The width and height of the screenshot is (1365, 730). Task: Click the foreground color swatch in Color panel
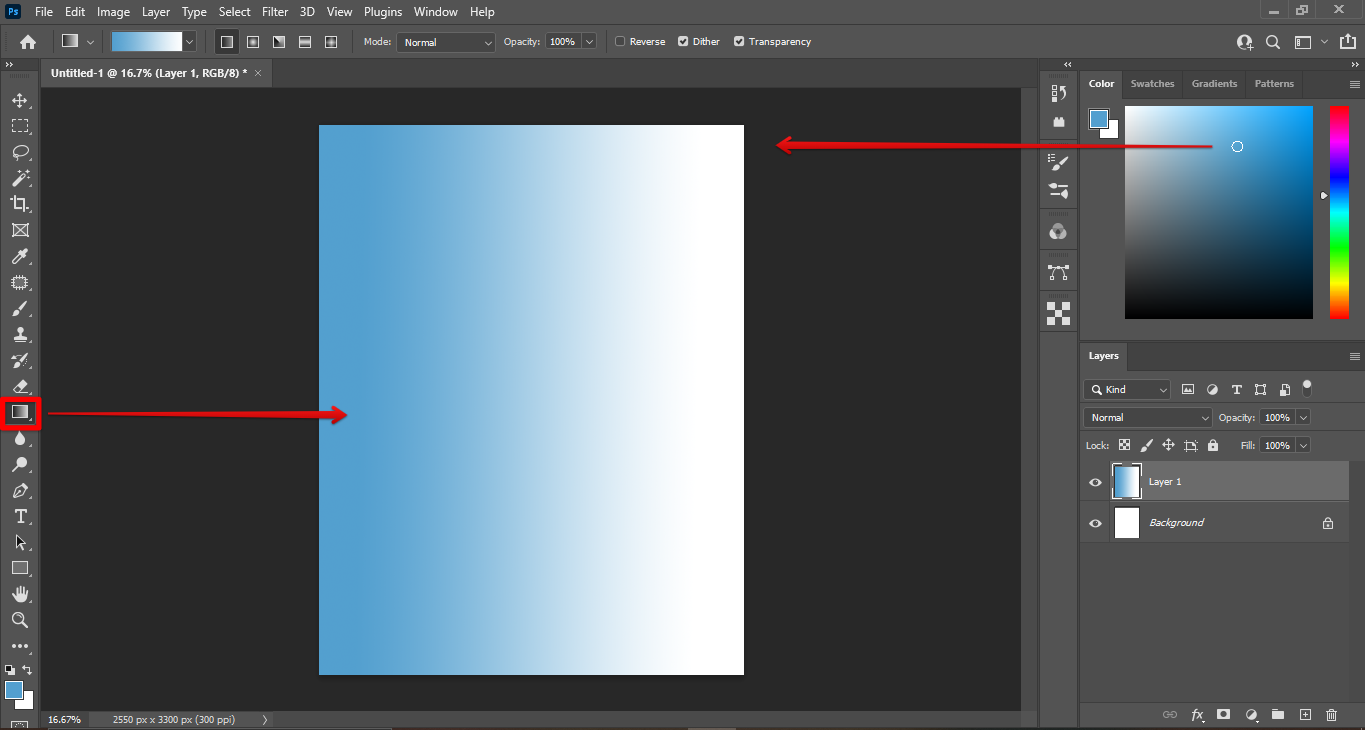tap(1099, 119)
